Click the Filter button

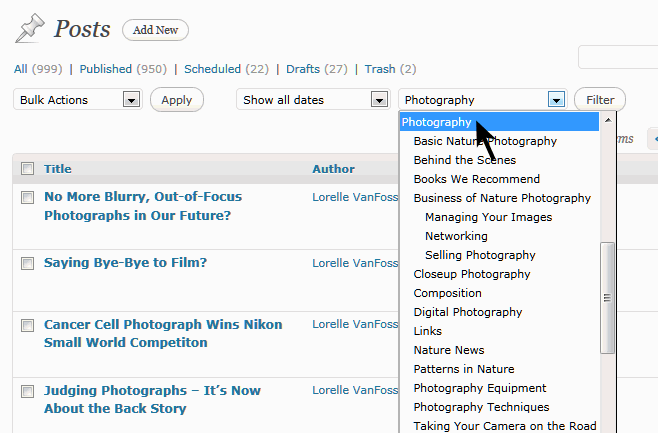point(600,100)
